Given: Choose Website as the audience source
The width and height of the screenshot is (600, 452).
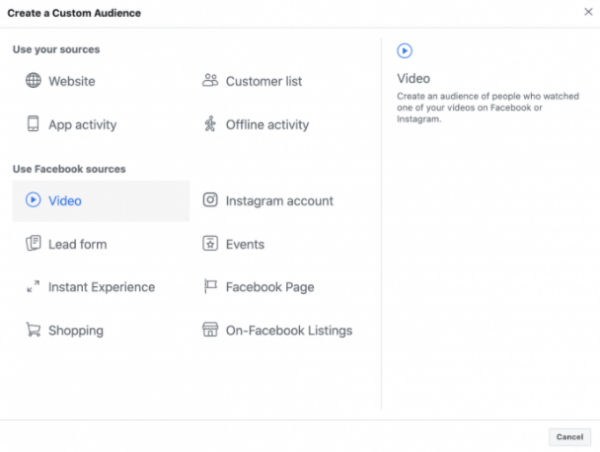Looking at the screenshot, I should pos(72,81).
